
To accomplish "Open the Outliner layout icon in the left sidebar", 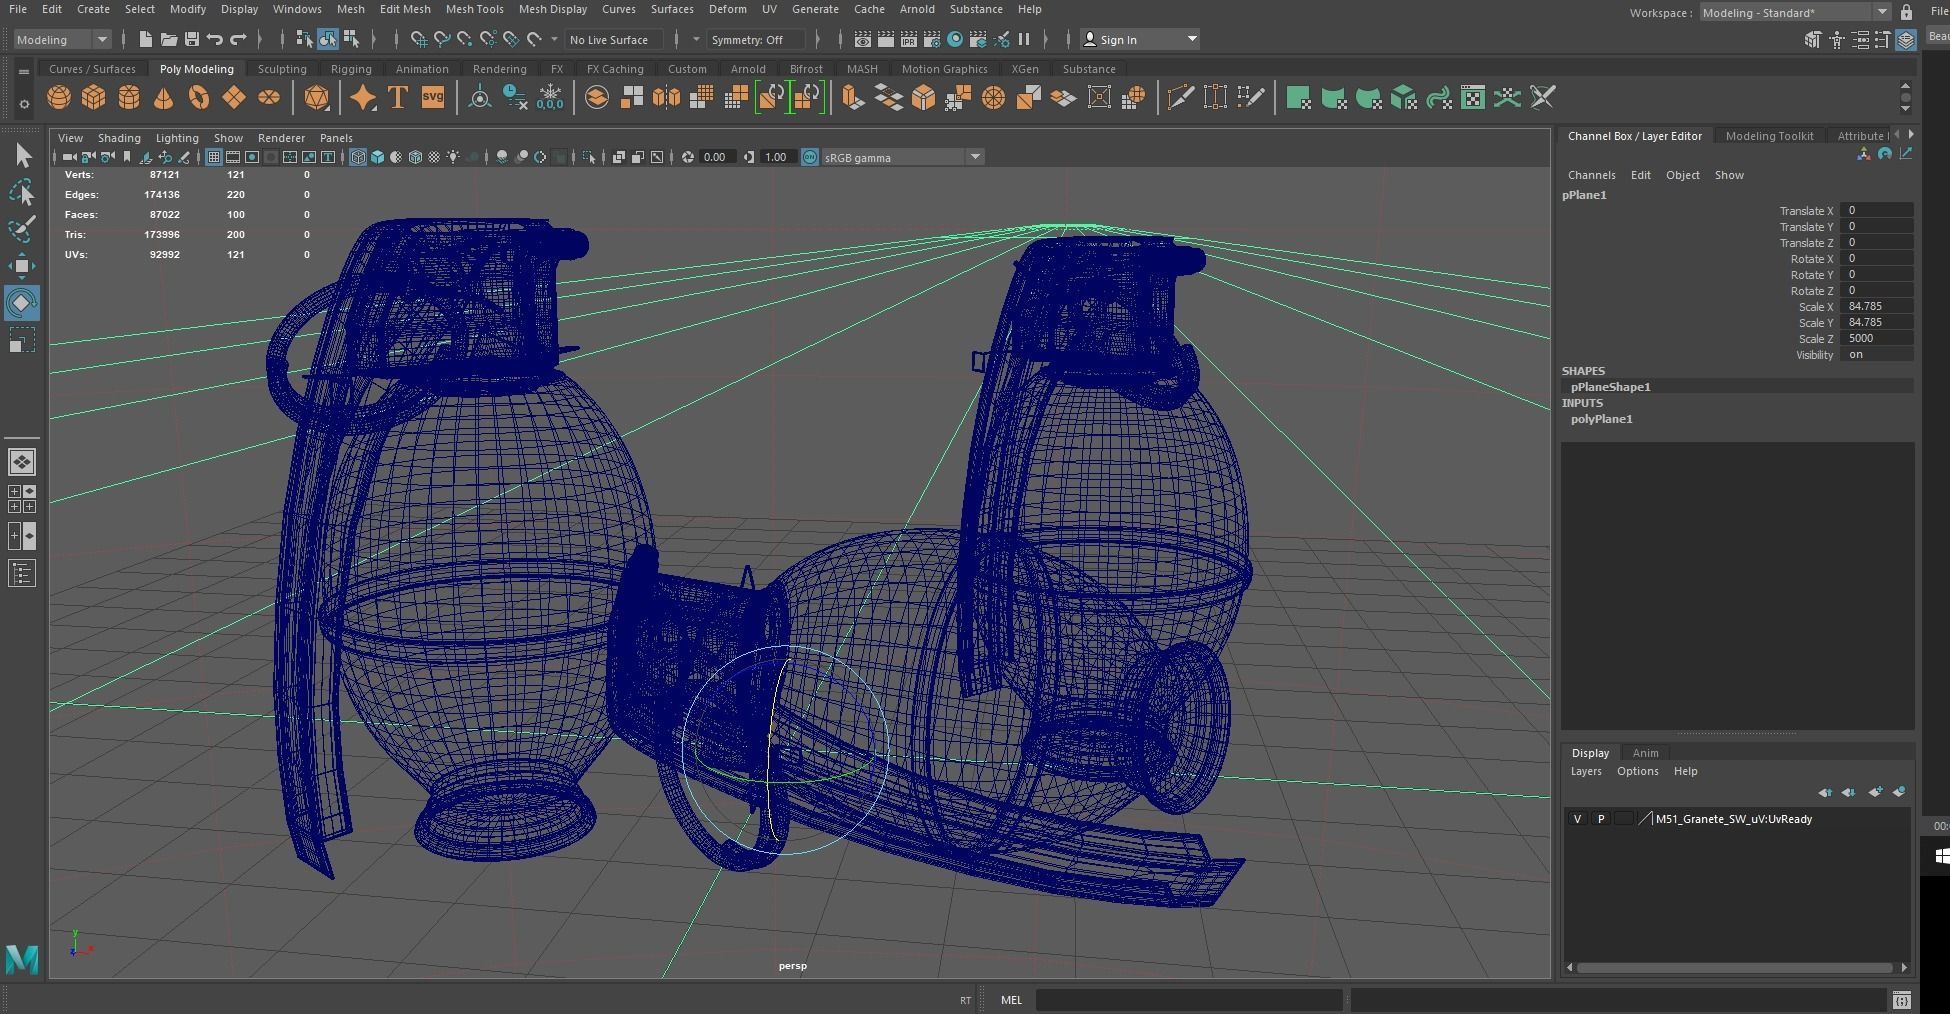I will point(22,573).
